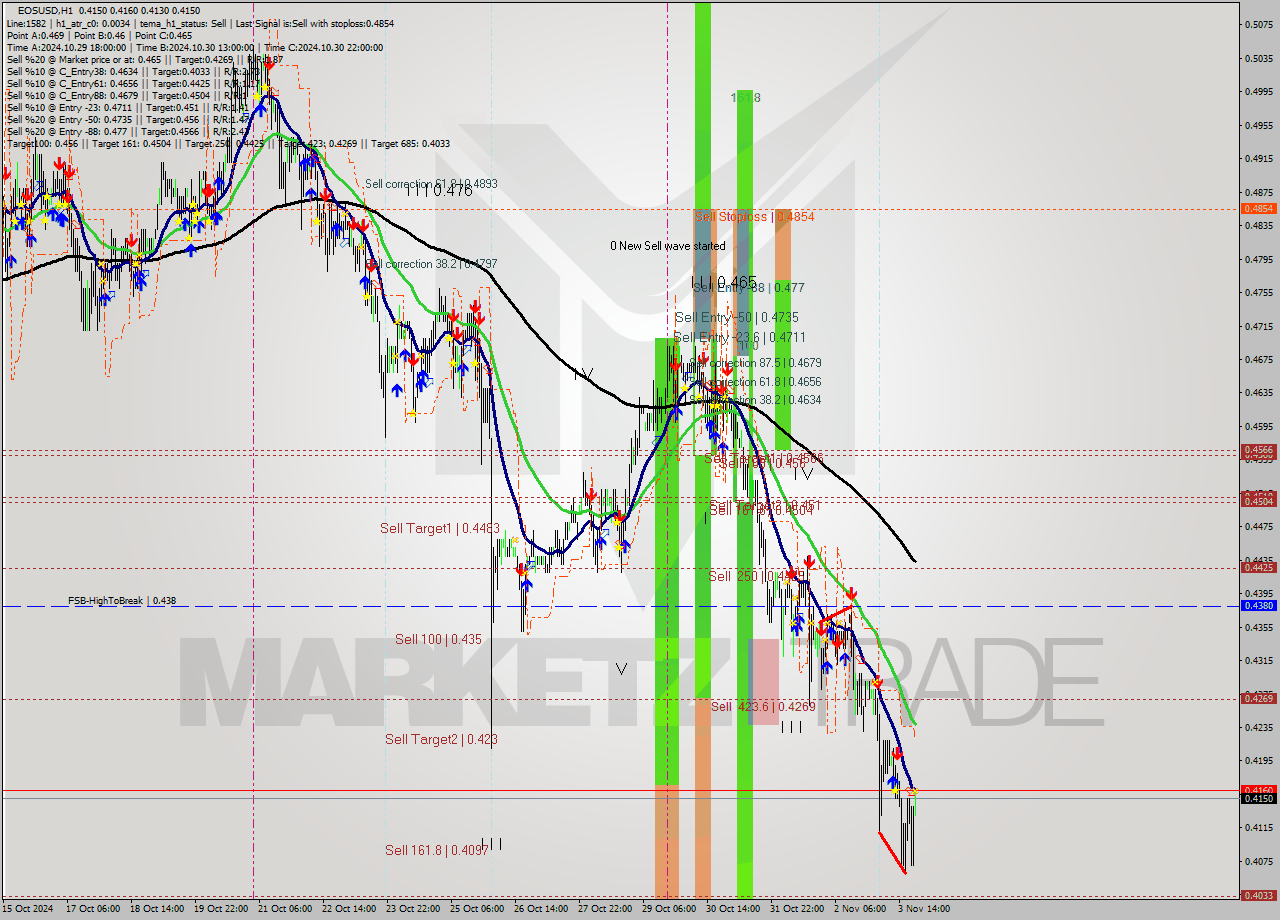The width and height of the screenshot is (1280, 920).
Task: Select the 'Target100: 0.456' targets info line
Action: tap(228, 143)
